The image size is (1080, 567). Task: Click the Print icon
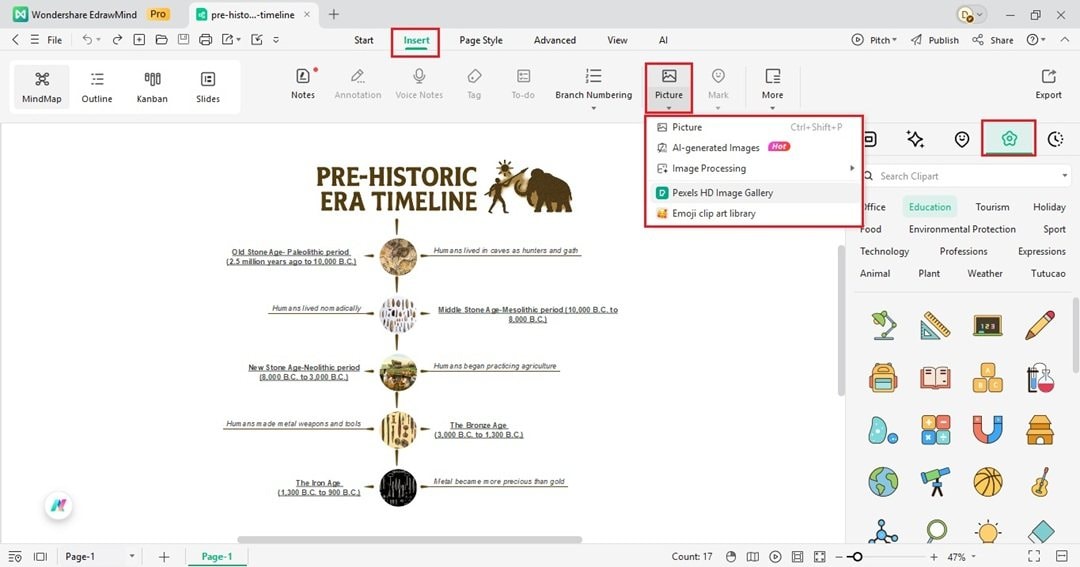pyautogui.click(x=205, y=40)
